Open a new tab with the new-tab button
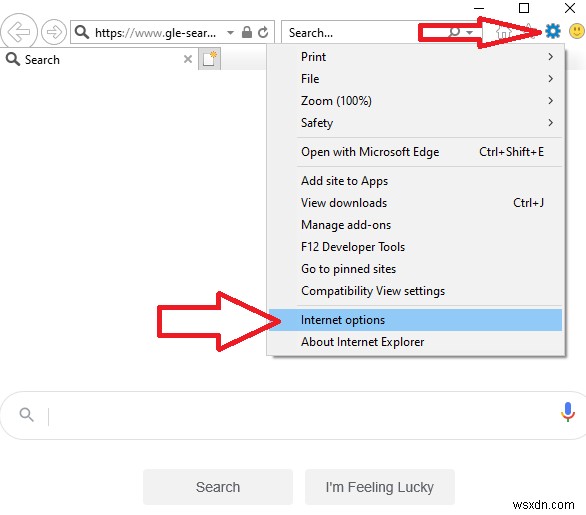Image resolution: width=586 pixels, height=515 pixels. (210, 59)
